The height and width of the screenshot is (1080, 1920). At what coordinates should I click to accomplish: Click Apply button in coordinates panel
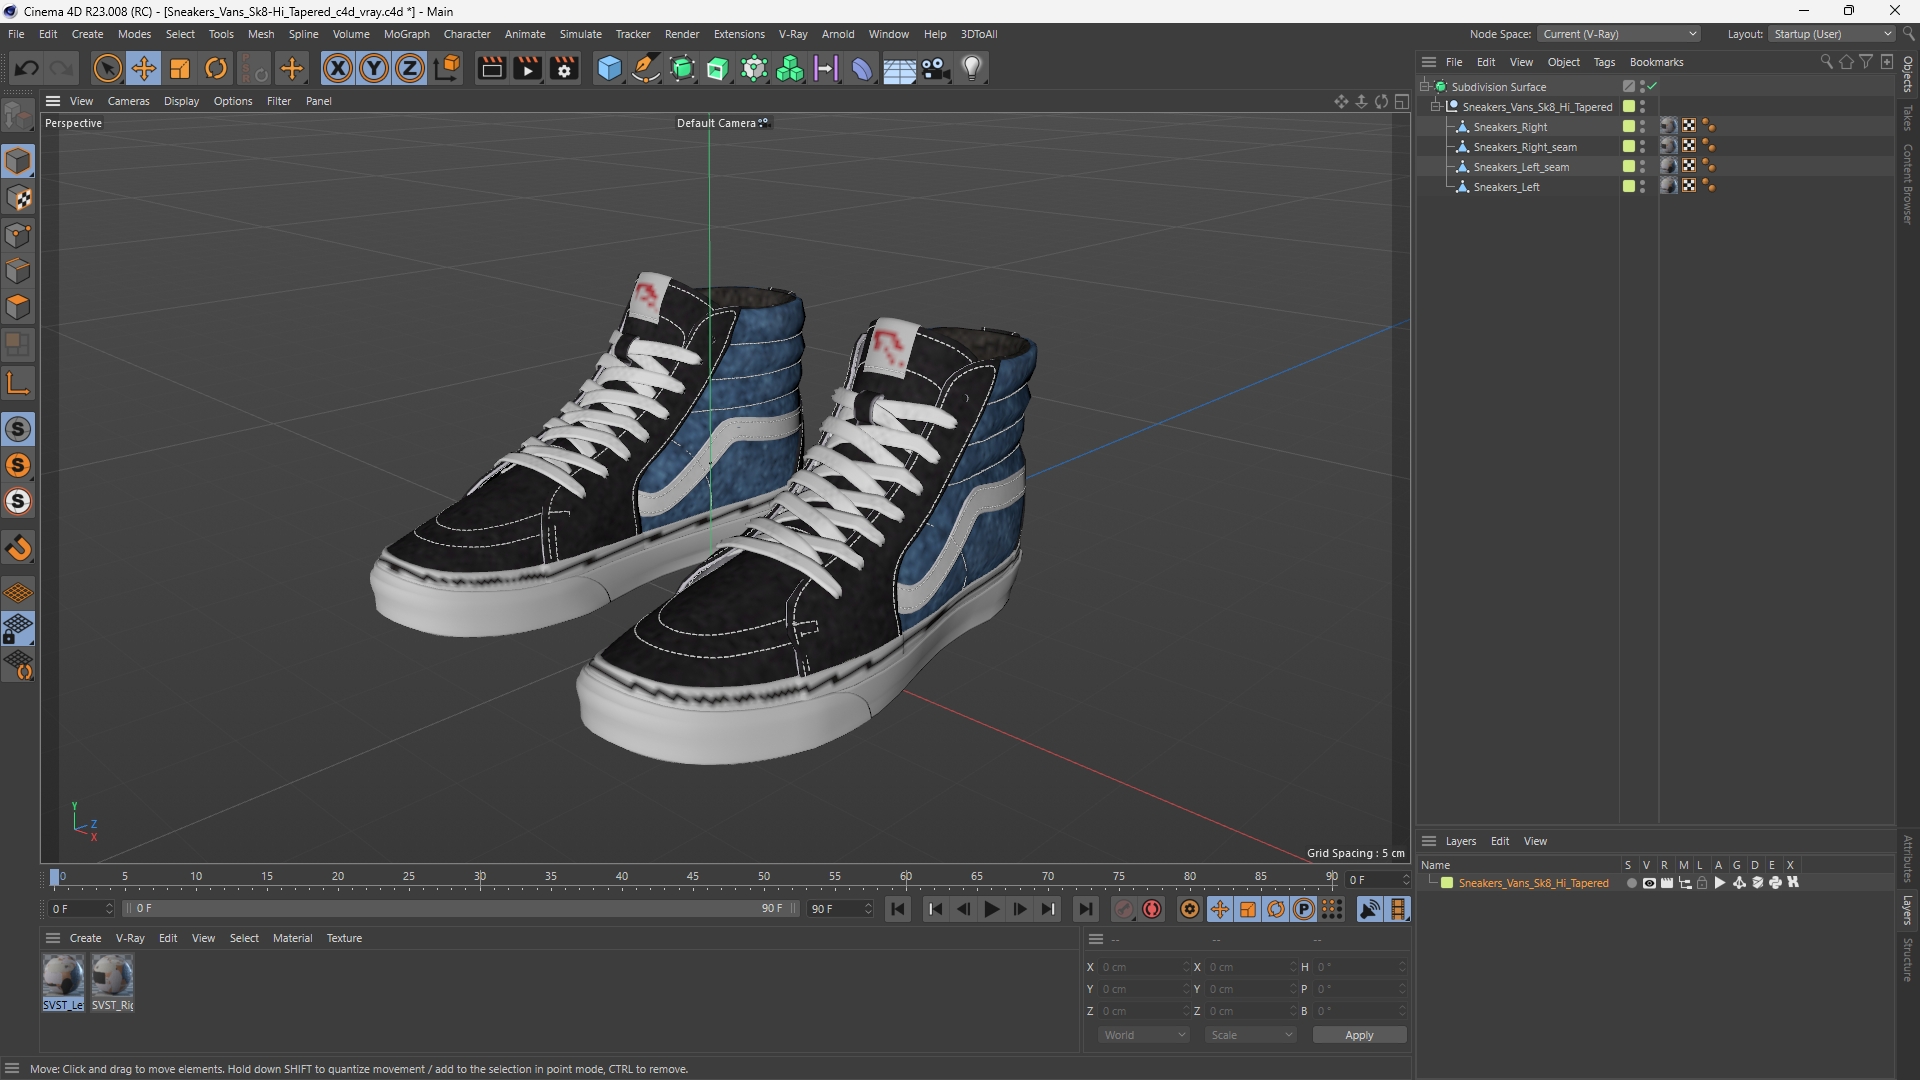tap(1359, 1035)
